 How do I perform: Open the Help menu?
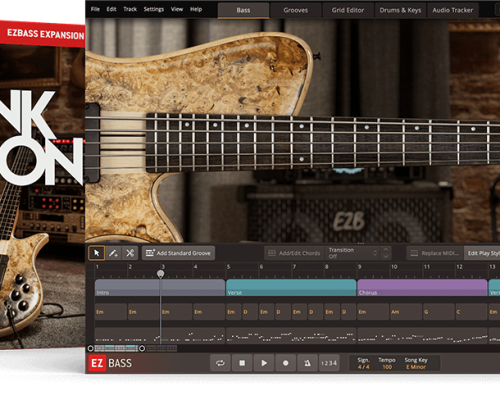point(196,9)
